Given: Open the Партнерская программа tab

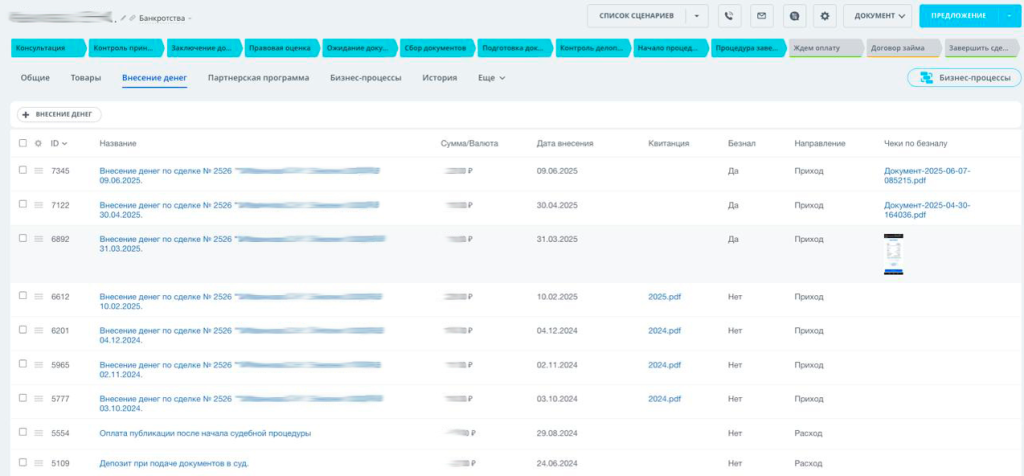Looking at the screenshot, I should point(258,78).
